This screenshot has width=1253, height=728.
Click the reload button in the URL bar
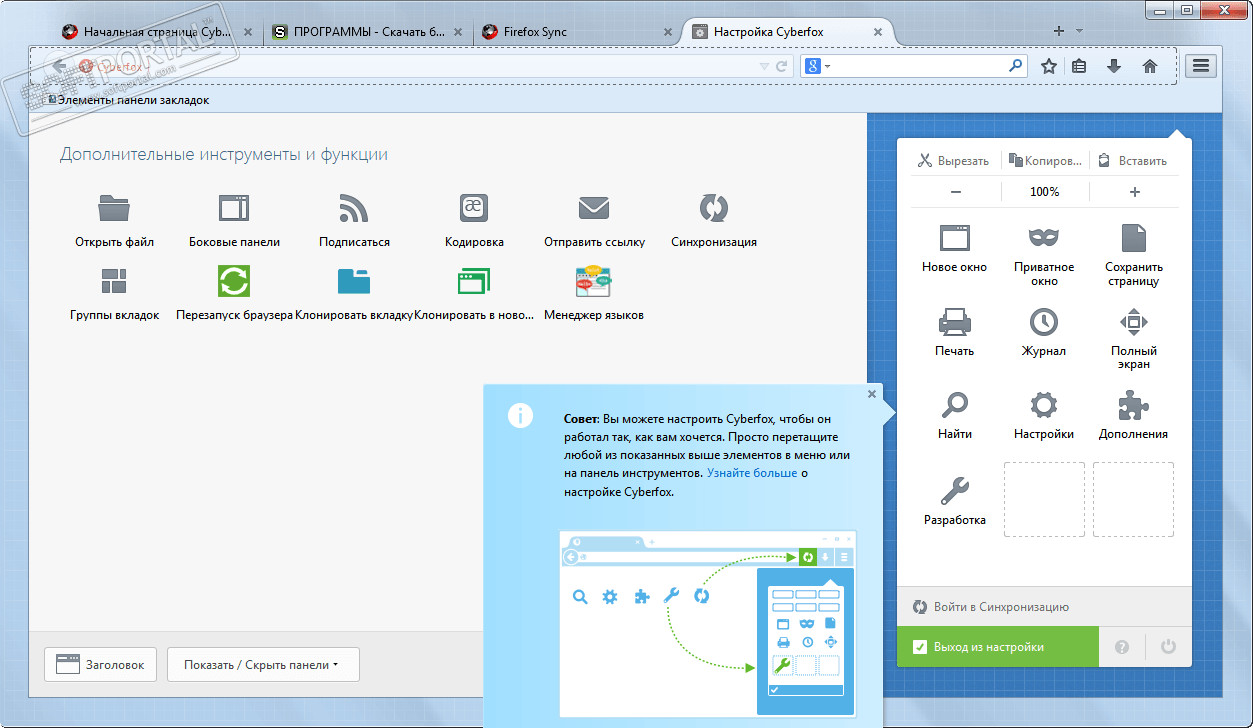(x=782, y=67)
